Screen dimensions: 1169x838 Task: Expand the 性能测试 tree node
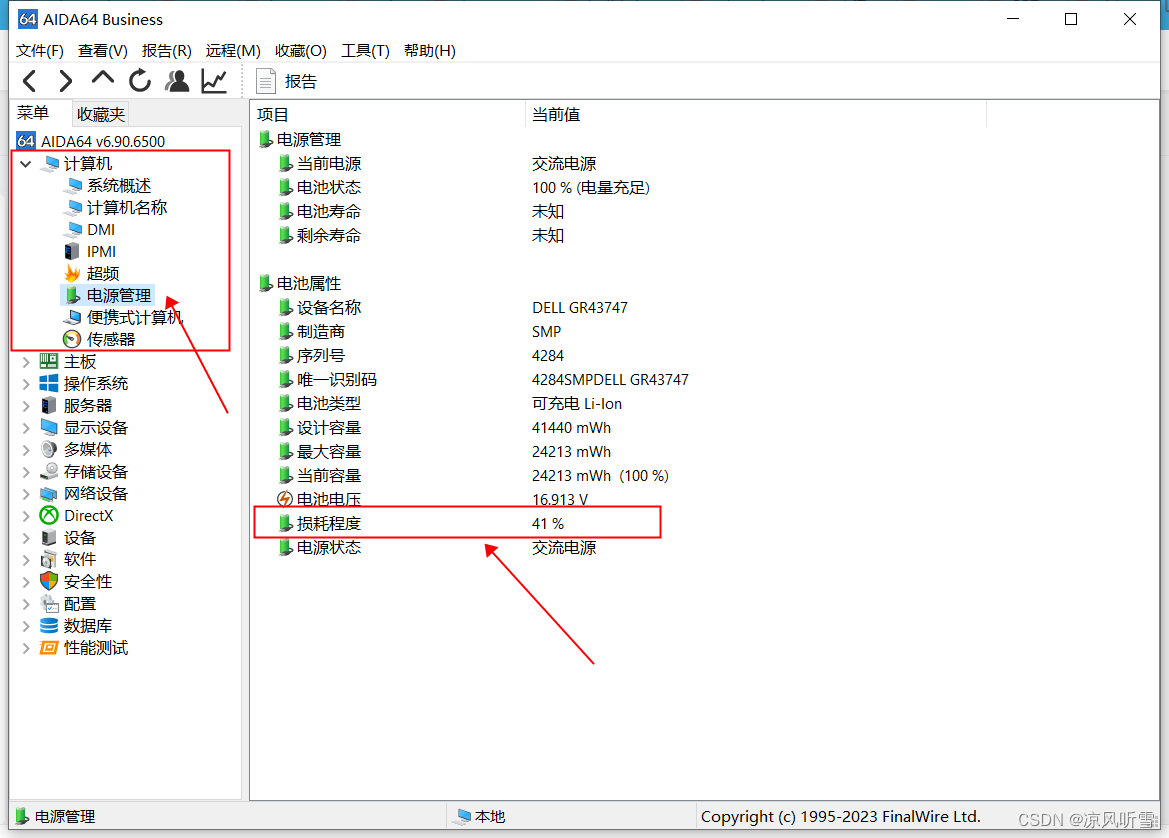click(26, 648)
